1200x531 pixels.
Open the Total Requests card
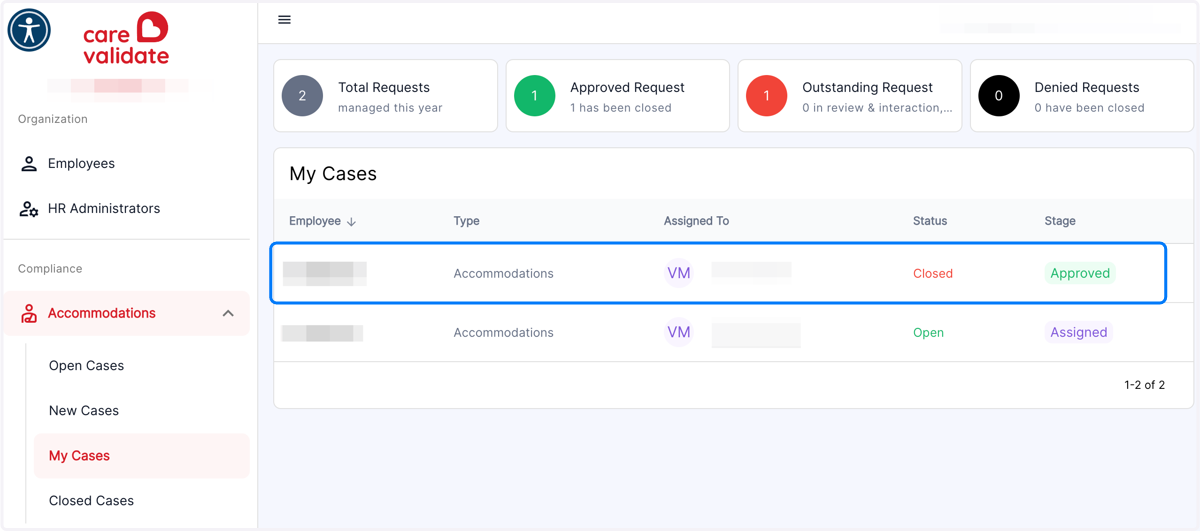click(385, 96)
